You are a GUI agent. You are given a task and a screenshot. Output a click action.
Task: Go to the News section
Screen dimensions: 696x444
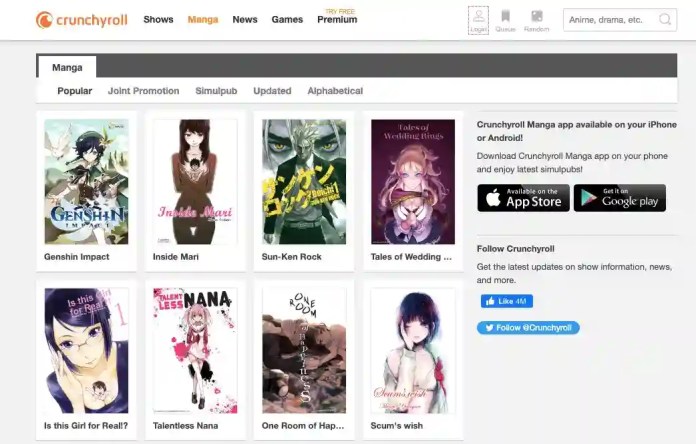245,20
